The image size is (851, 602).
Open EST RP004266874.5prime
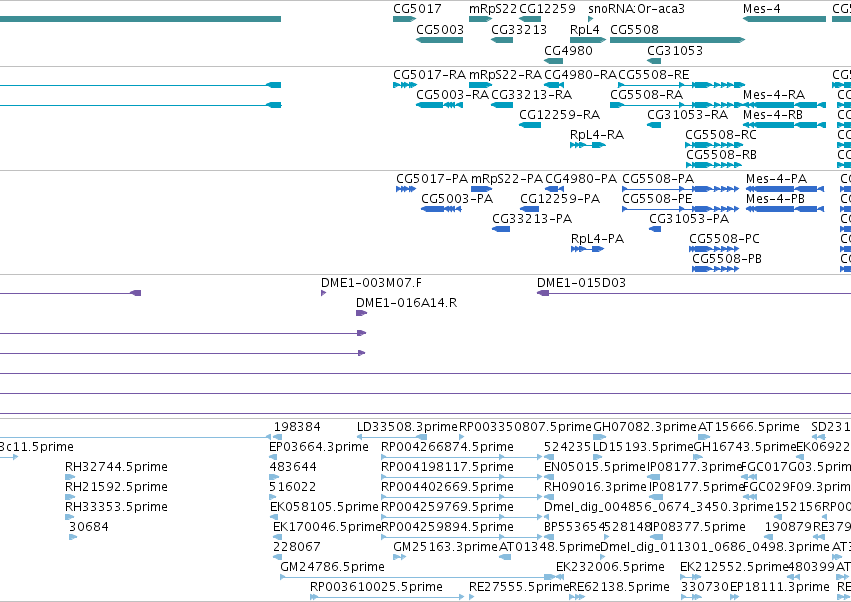tap(447, 447)
